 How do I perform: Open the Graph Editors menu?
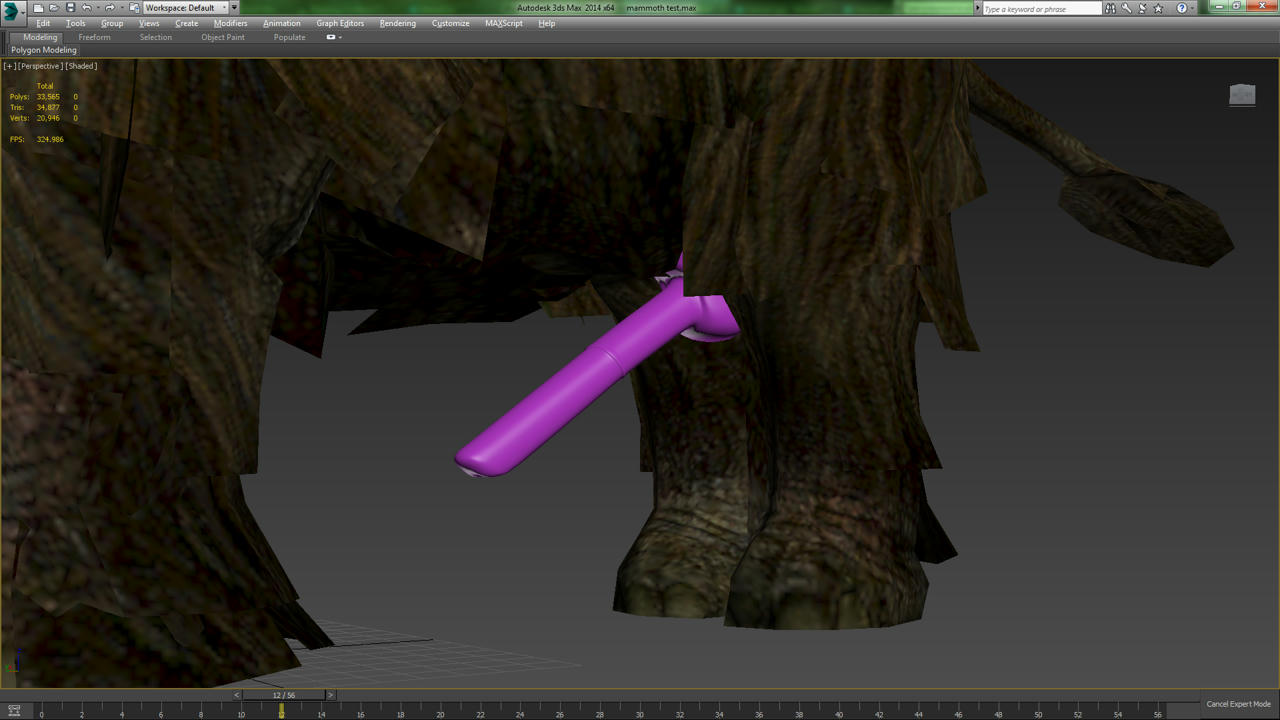(x=340, y=23)
